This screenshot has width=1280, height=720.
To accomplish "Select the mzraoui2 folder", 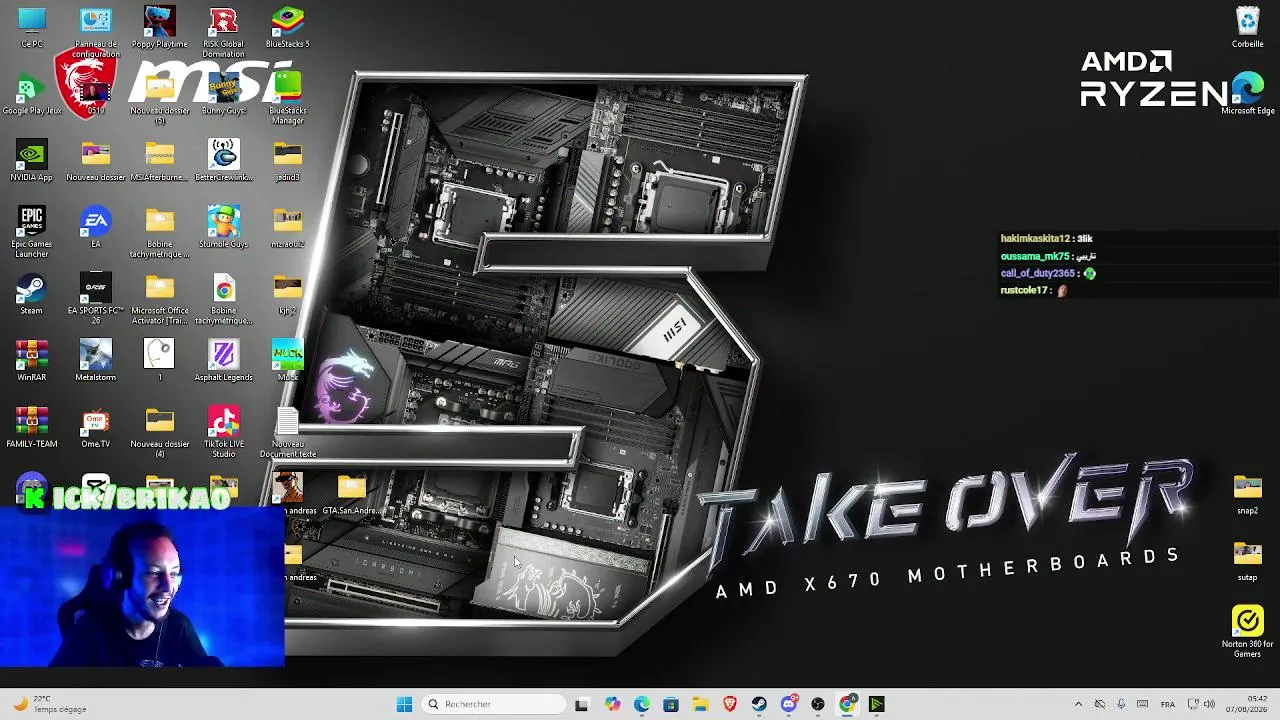I will pos(288,227).
